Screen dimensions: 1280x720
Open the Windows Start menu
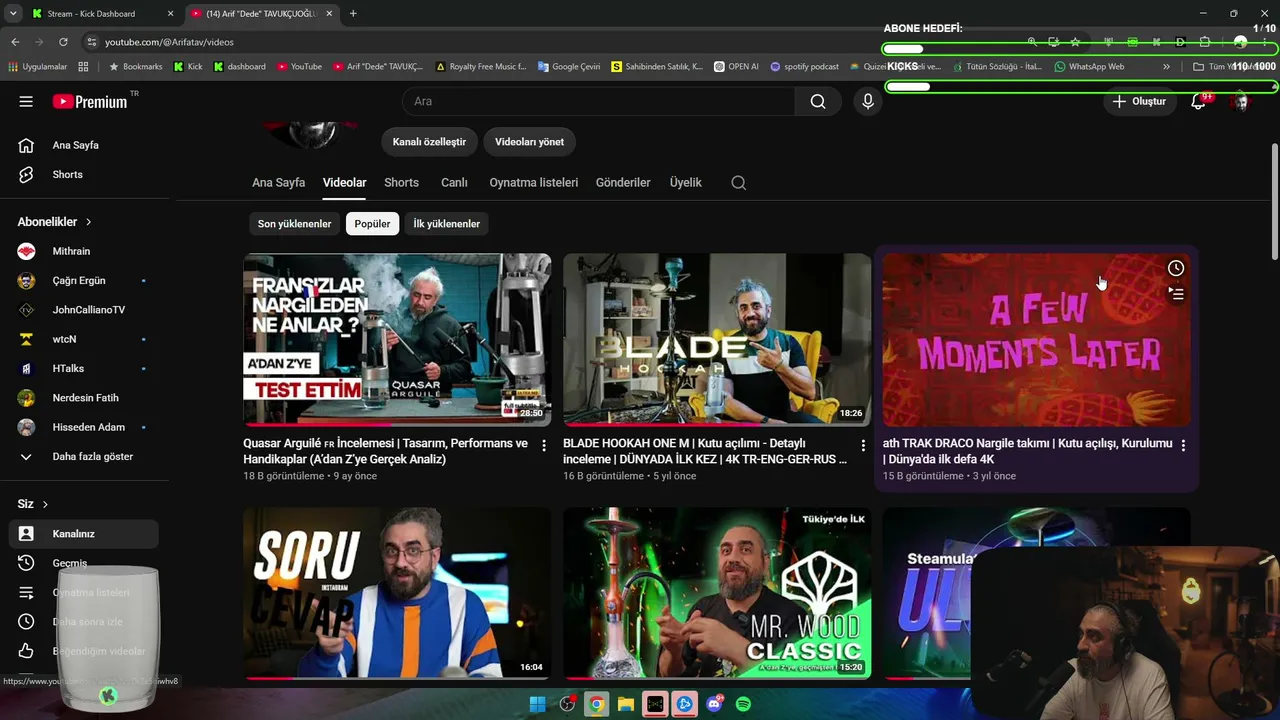click(537, 704)
